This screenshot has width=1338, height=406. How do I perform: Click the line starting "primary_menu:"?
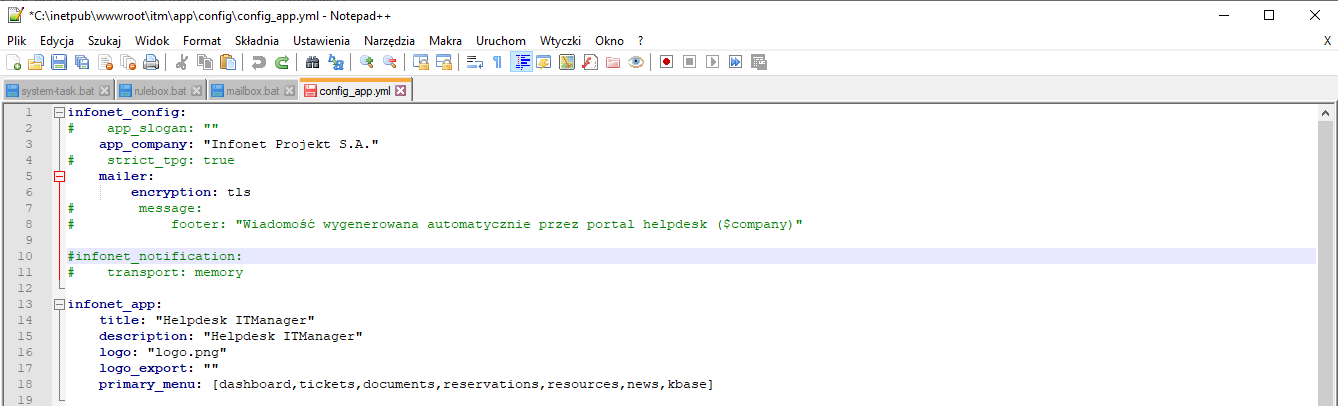[x=405, y=384]
